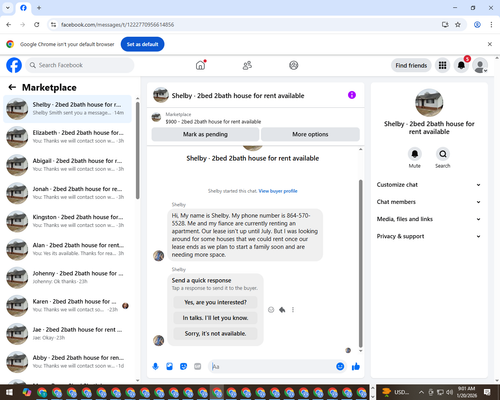Click the conversation list scrollbar
Viewport: 500px width, 400px height.
coord(138,150)
